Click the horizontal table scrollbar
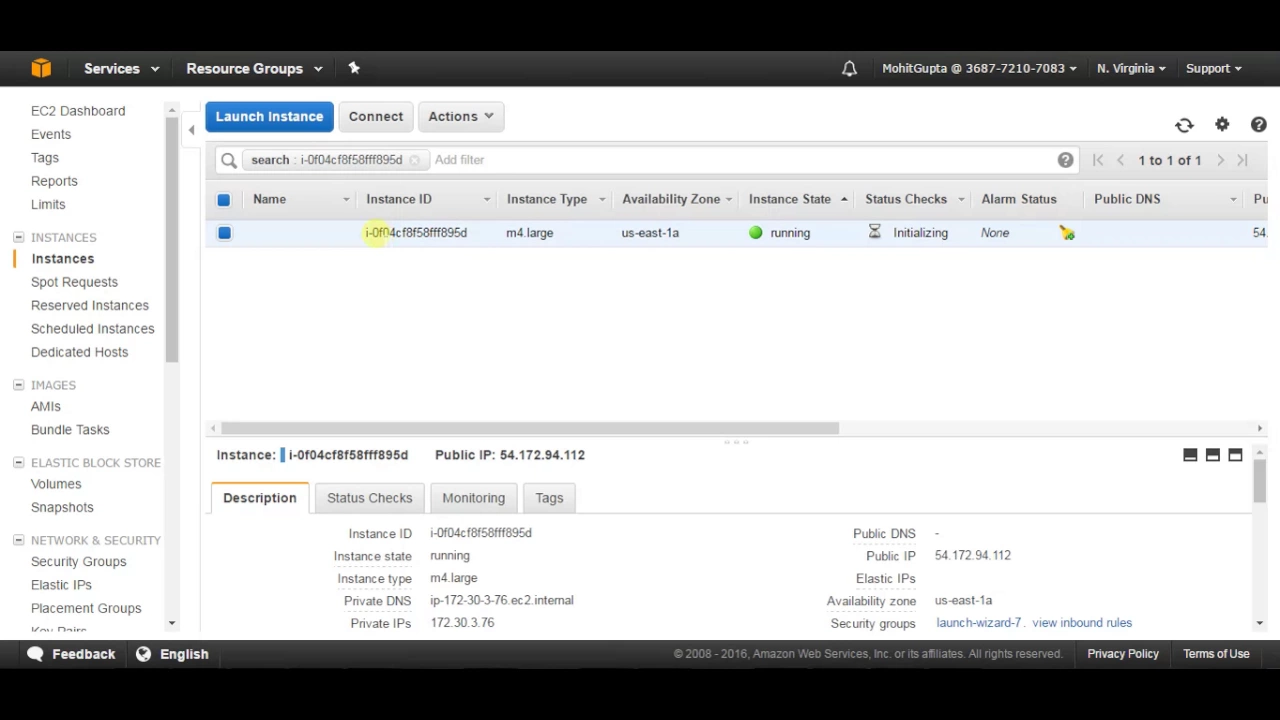 tap(530, 428)
